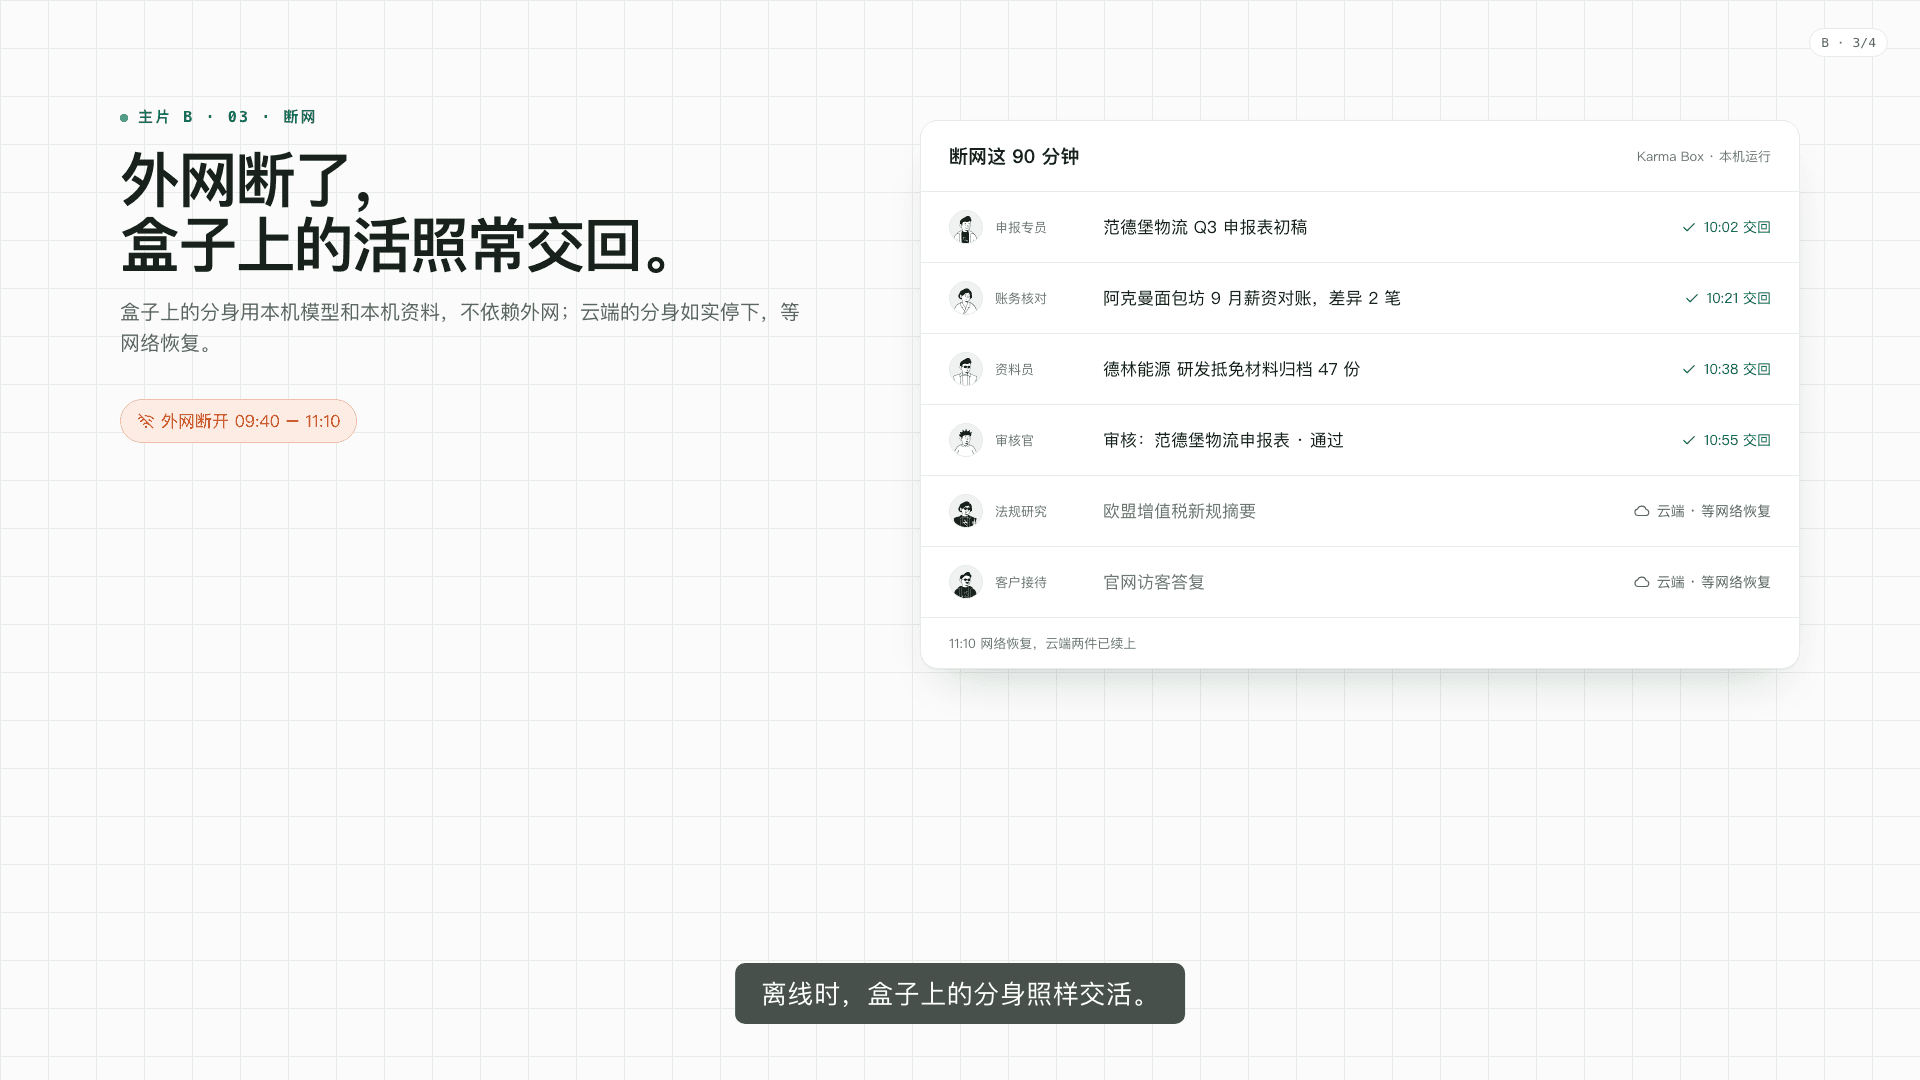Click the 客户接待 avatar icon

(x=965, y=582)
